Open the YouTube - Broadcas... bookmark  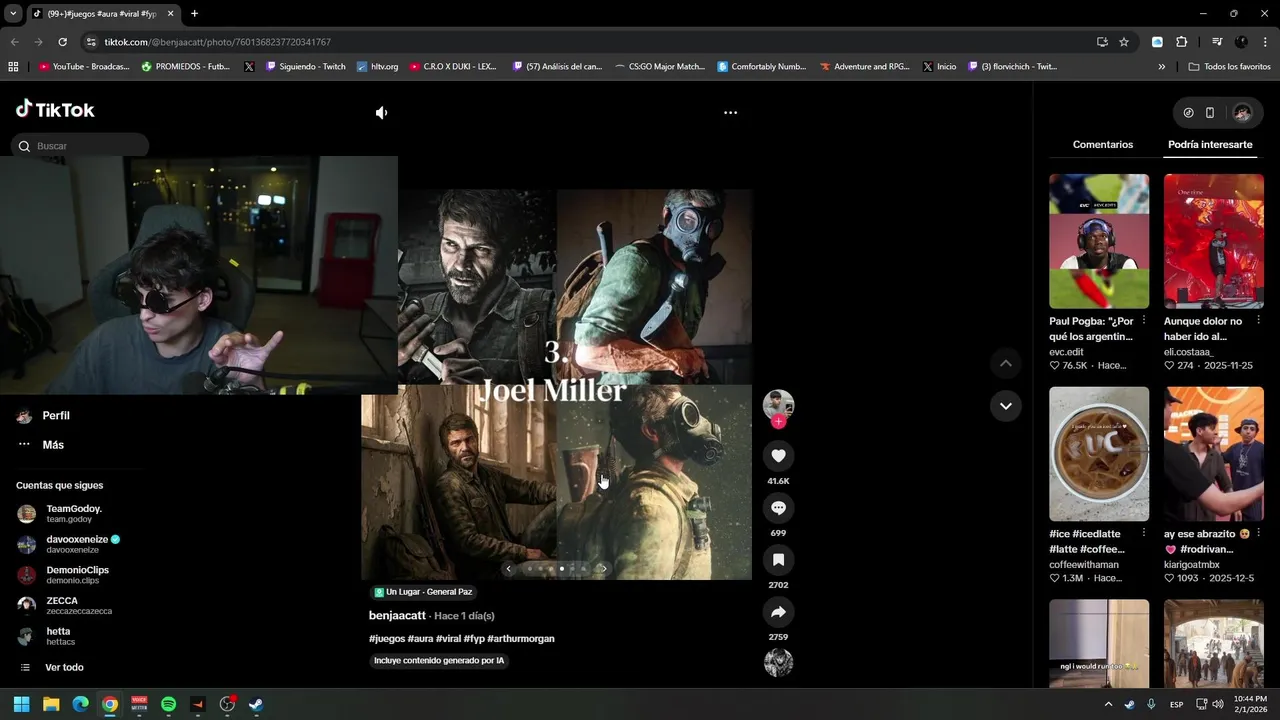84,67
